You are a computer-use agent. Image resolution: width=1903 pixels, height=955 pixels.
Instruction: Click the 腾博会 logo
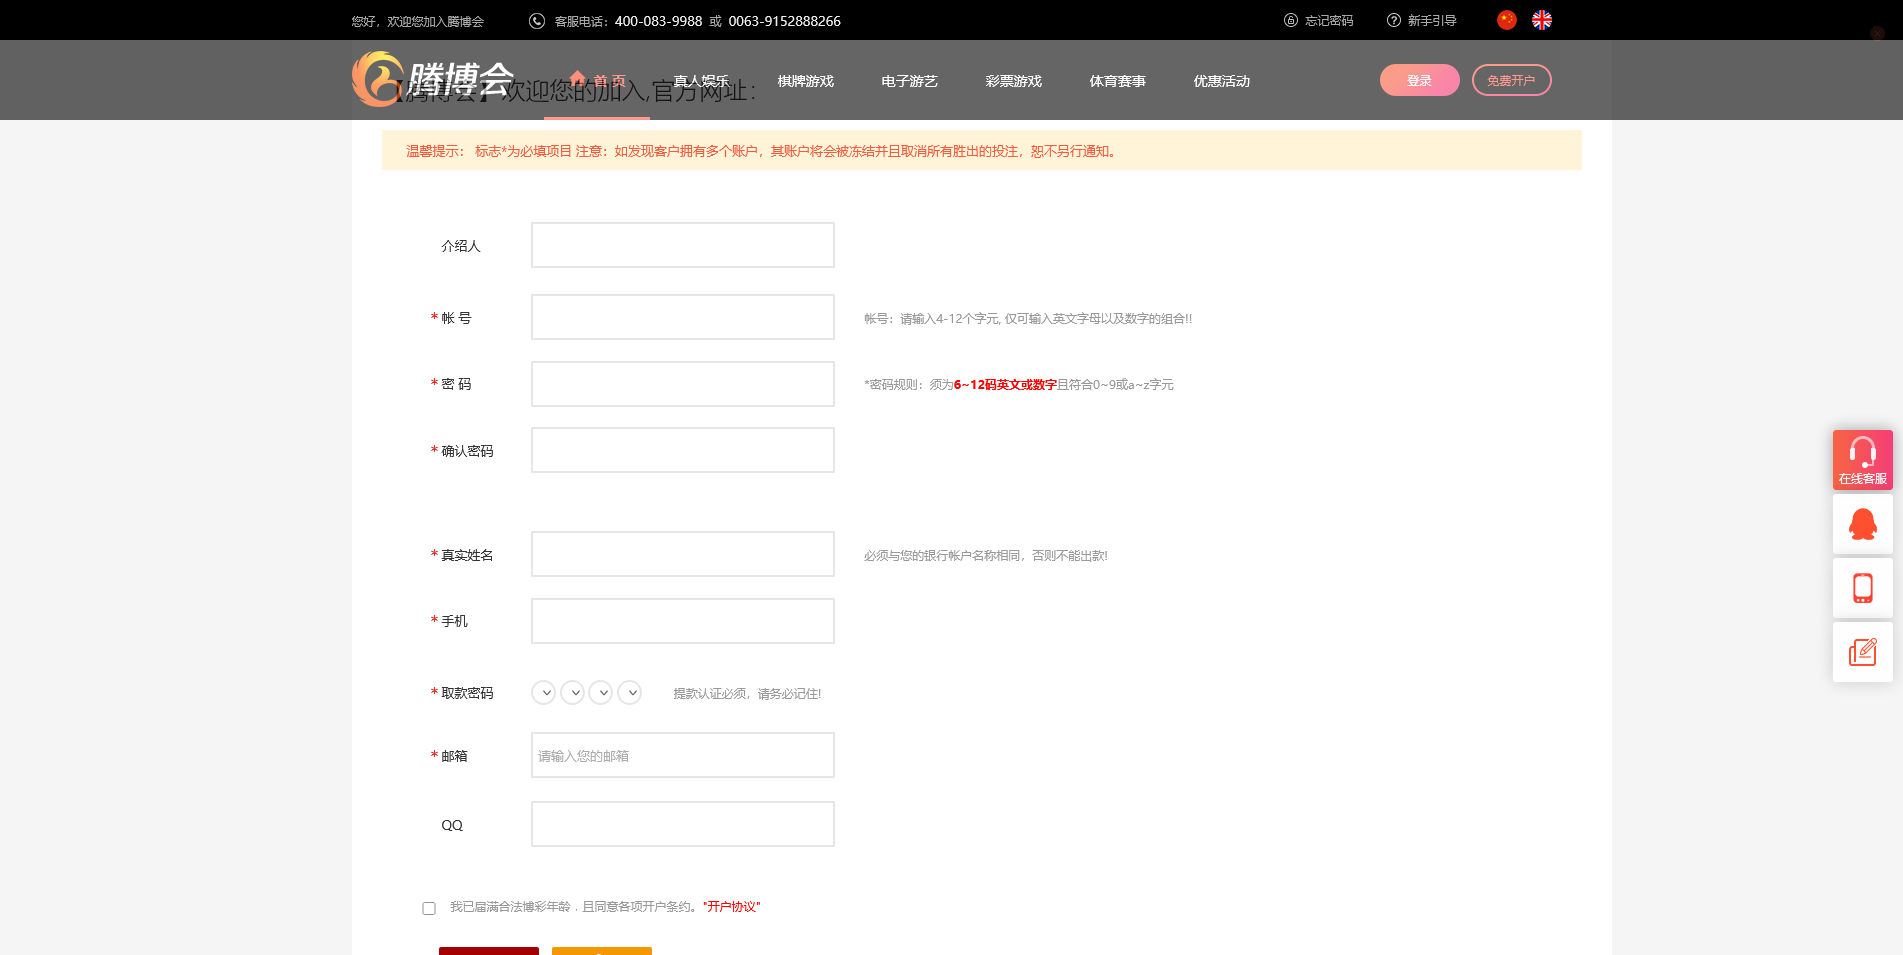(x=434, y=78)
